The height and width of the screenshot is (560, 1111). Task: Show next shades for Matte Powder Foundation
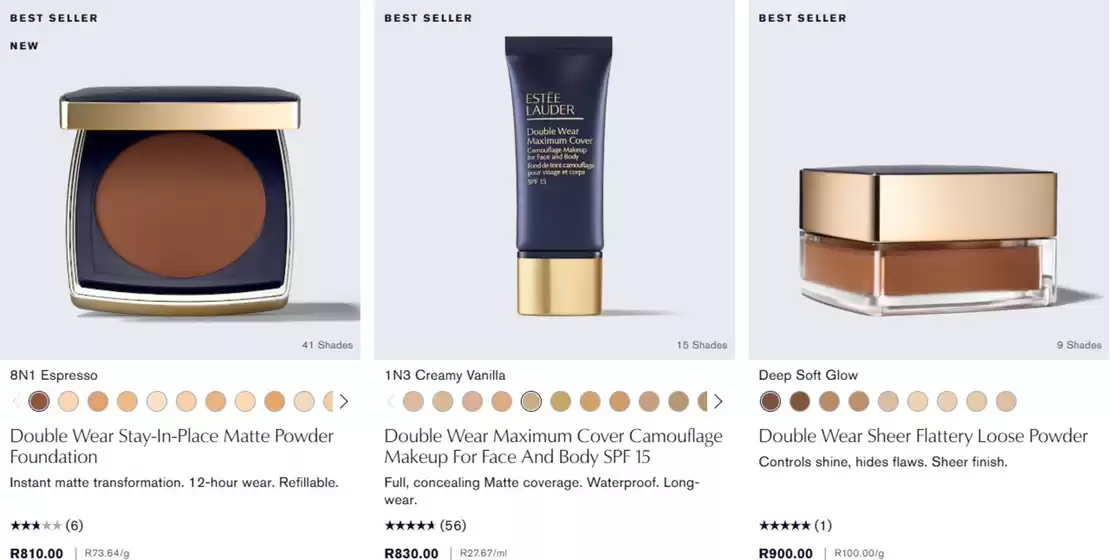344,402
